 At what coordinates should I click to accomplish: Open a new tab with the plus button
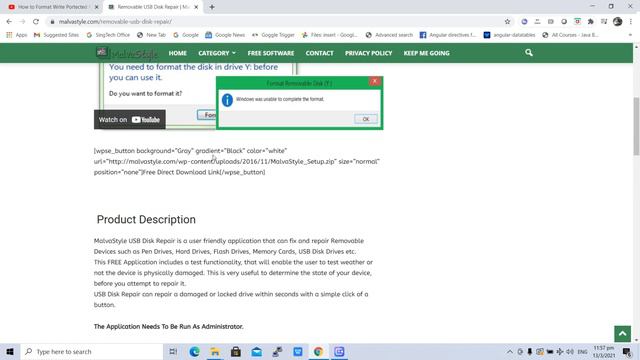(x=212, y=7)
